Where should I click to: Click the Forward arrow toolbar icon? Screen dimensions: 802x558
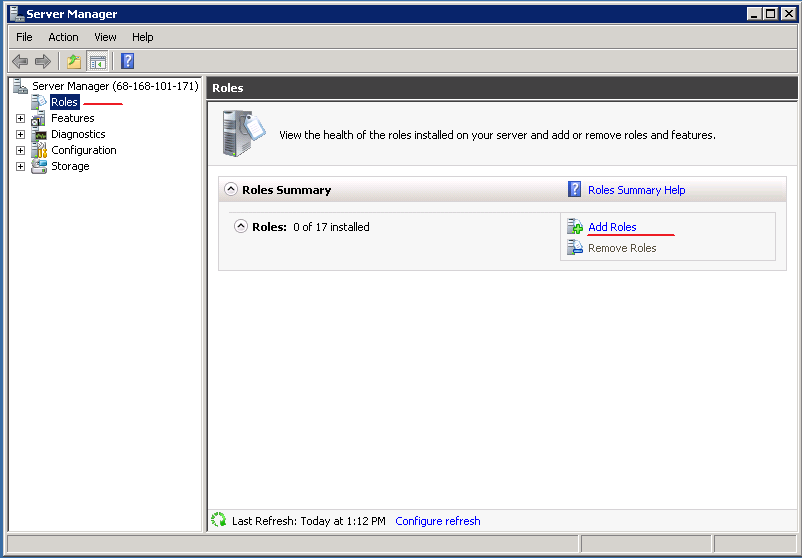(43, 62)
